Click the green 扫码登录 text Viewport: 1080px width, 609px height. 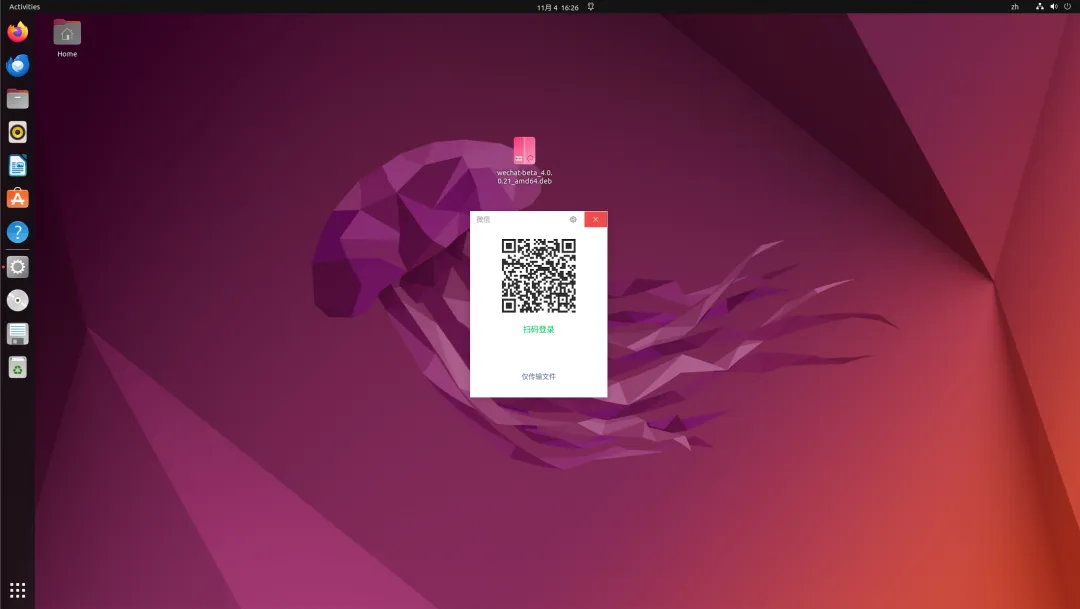point(539,329)
